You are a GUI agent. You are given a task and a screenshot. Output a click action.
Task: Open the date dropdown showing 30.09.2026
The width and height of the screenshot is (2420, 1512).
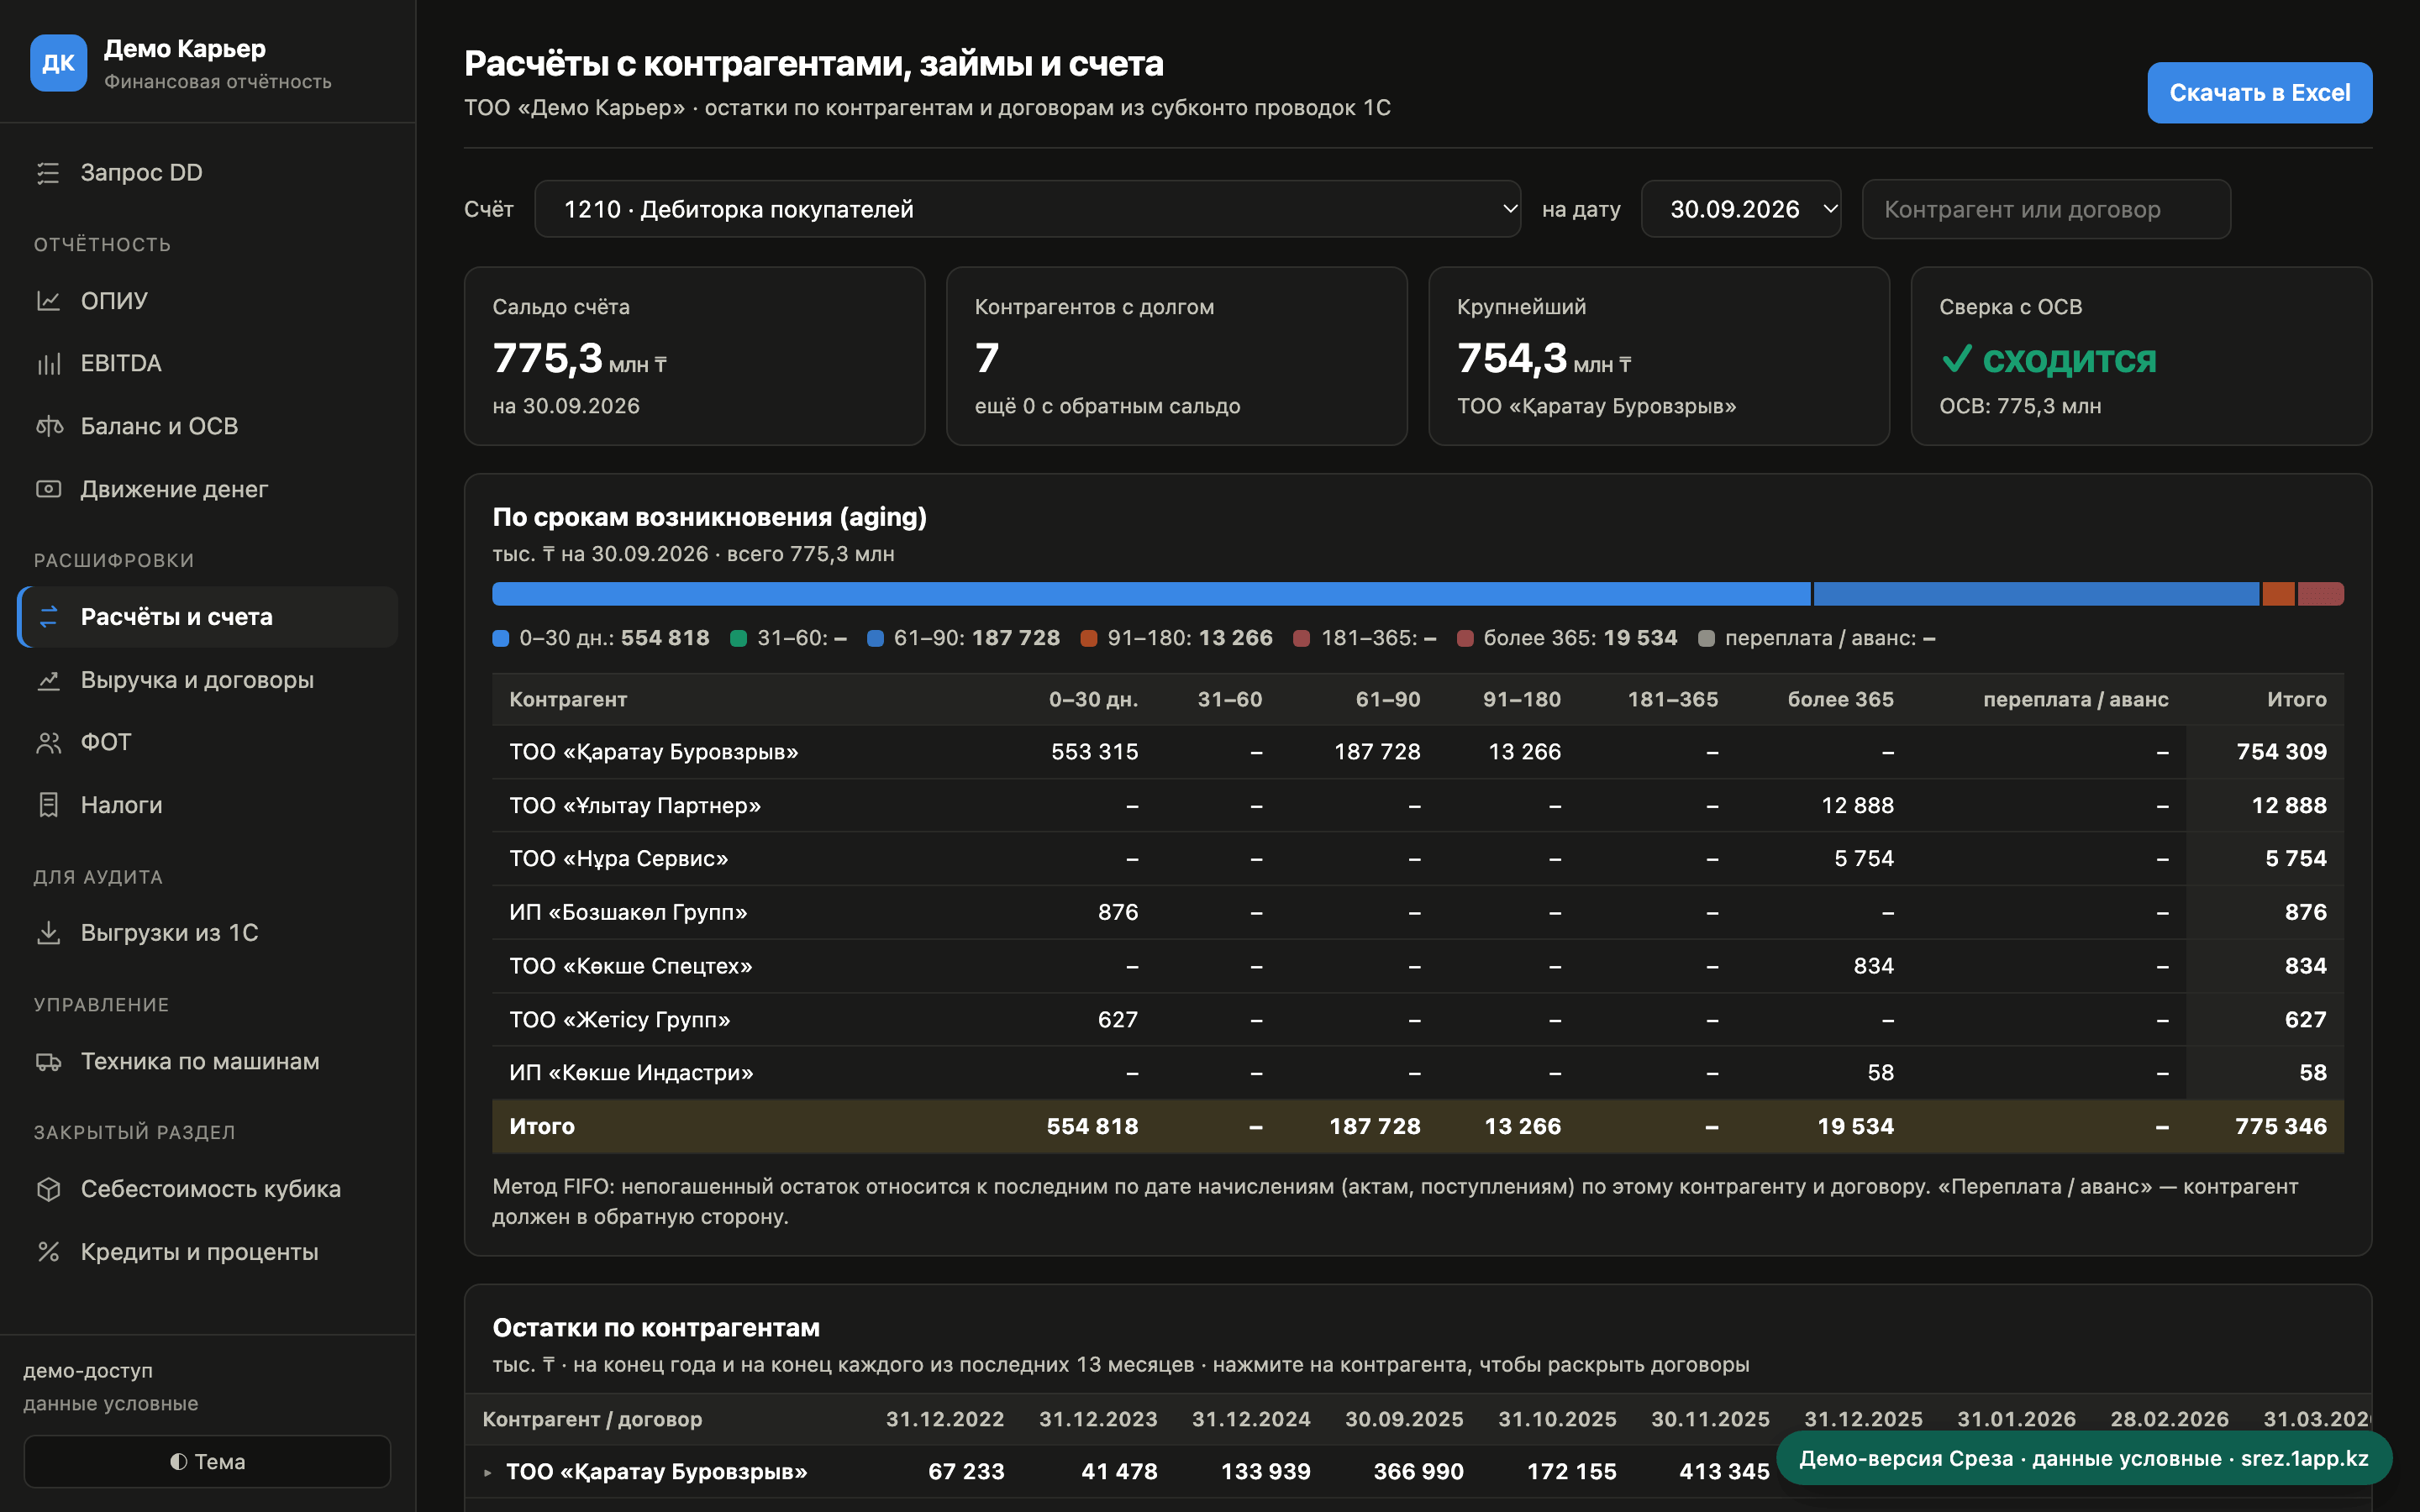1740,209
